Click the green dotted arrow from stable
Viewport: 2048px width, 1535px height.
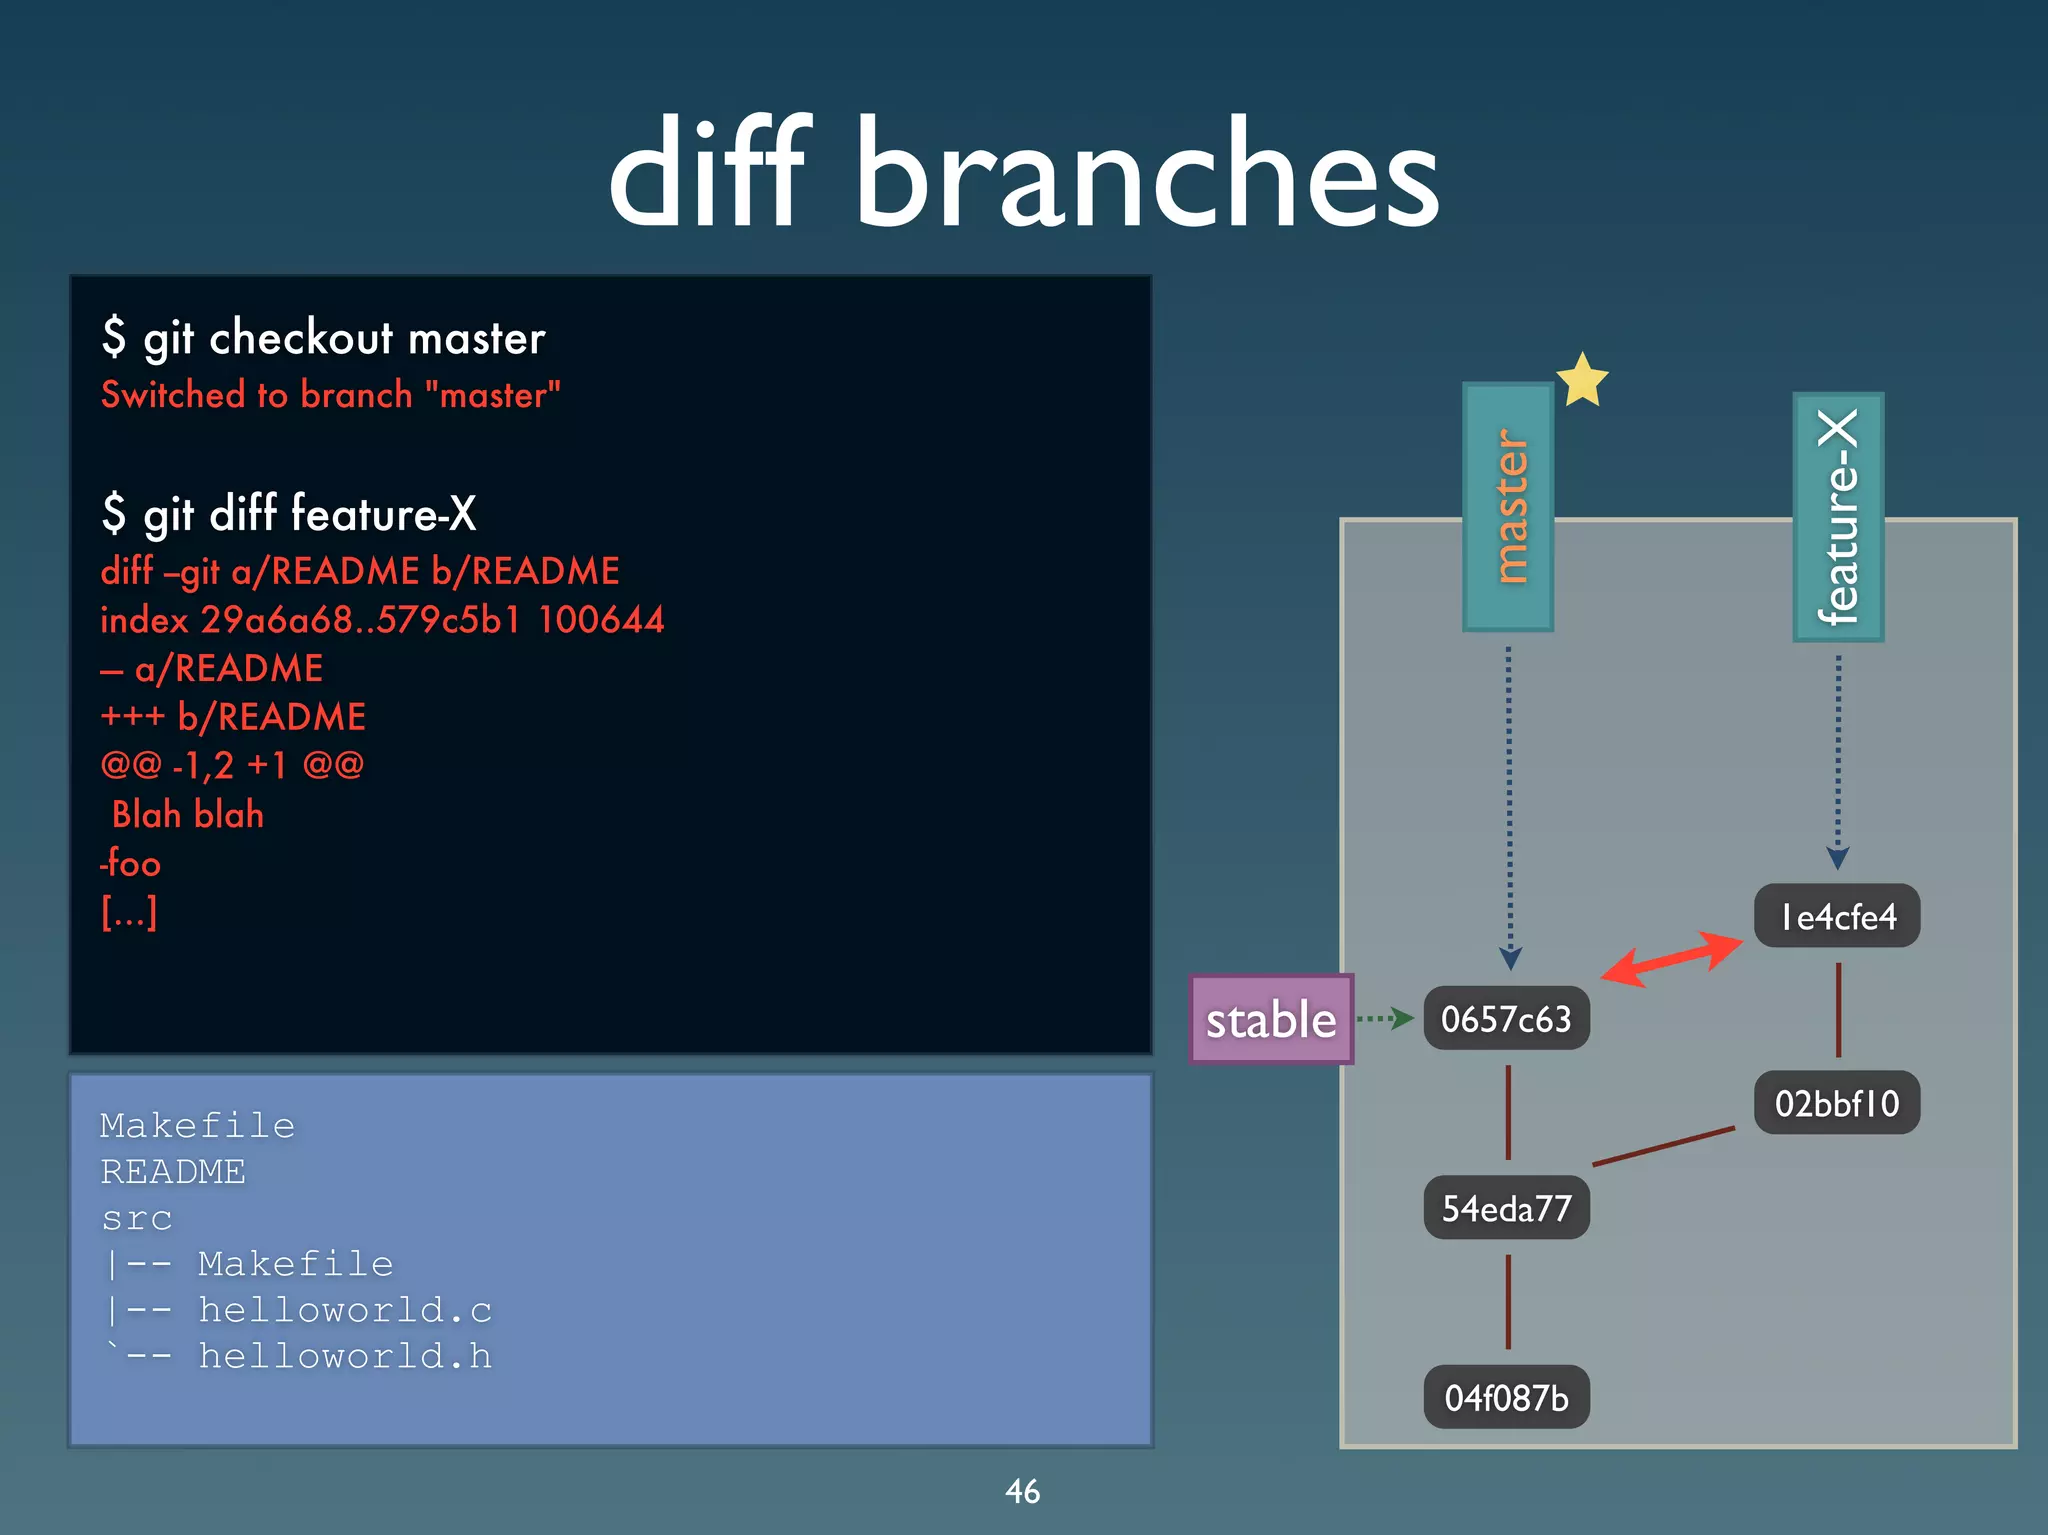(x=1384, y=1019)
